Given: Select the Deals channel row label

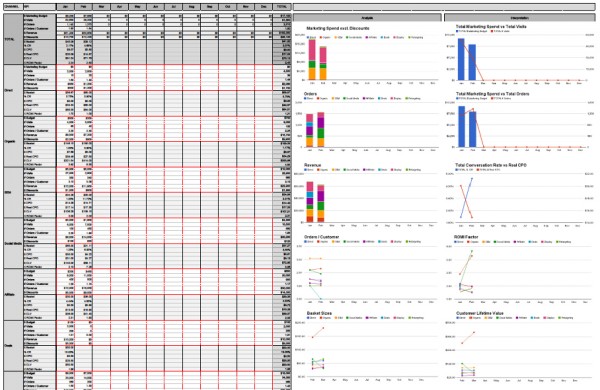Looking at the screenshot, I should (x=13, y=346).
